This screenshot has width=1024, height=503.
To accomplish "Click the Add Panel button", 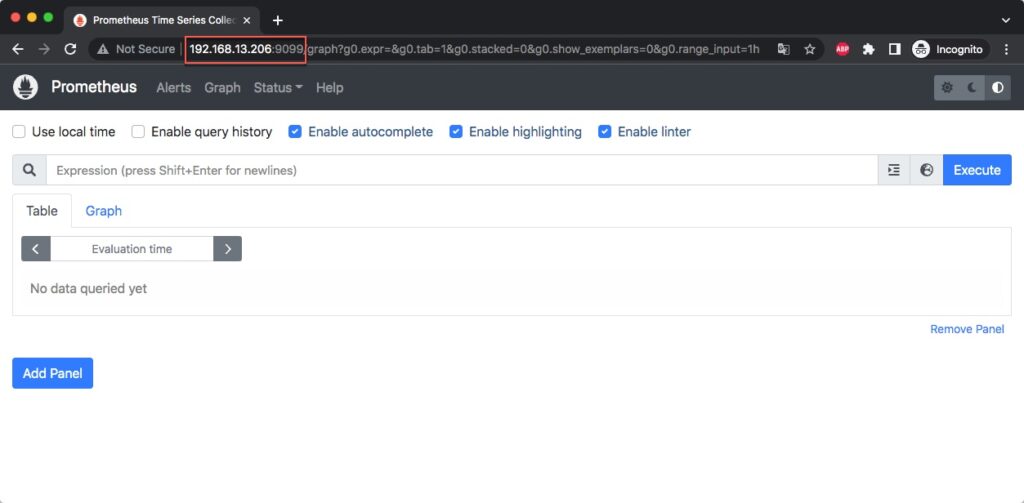I will [x=53, y=373].
